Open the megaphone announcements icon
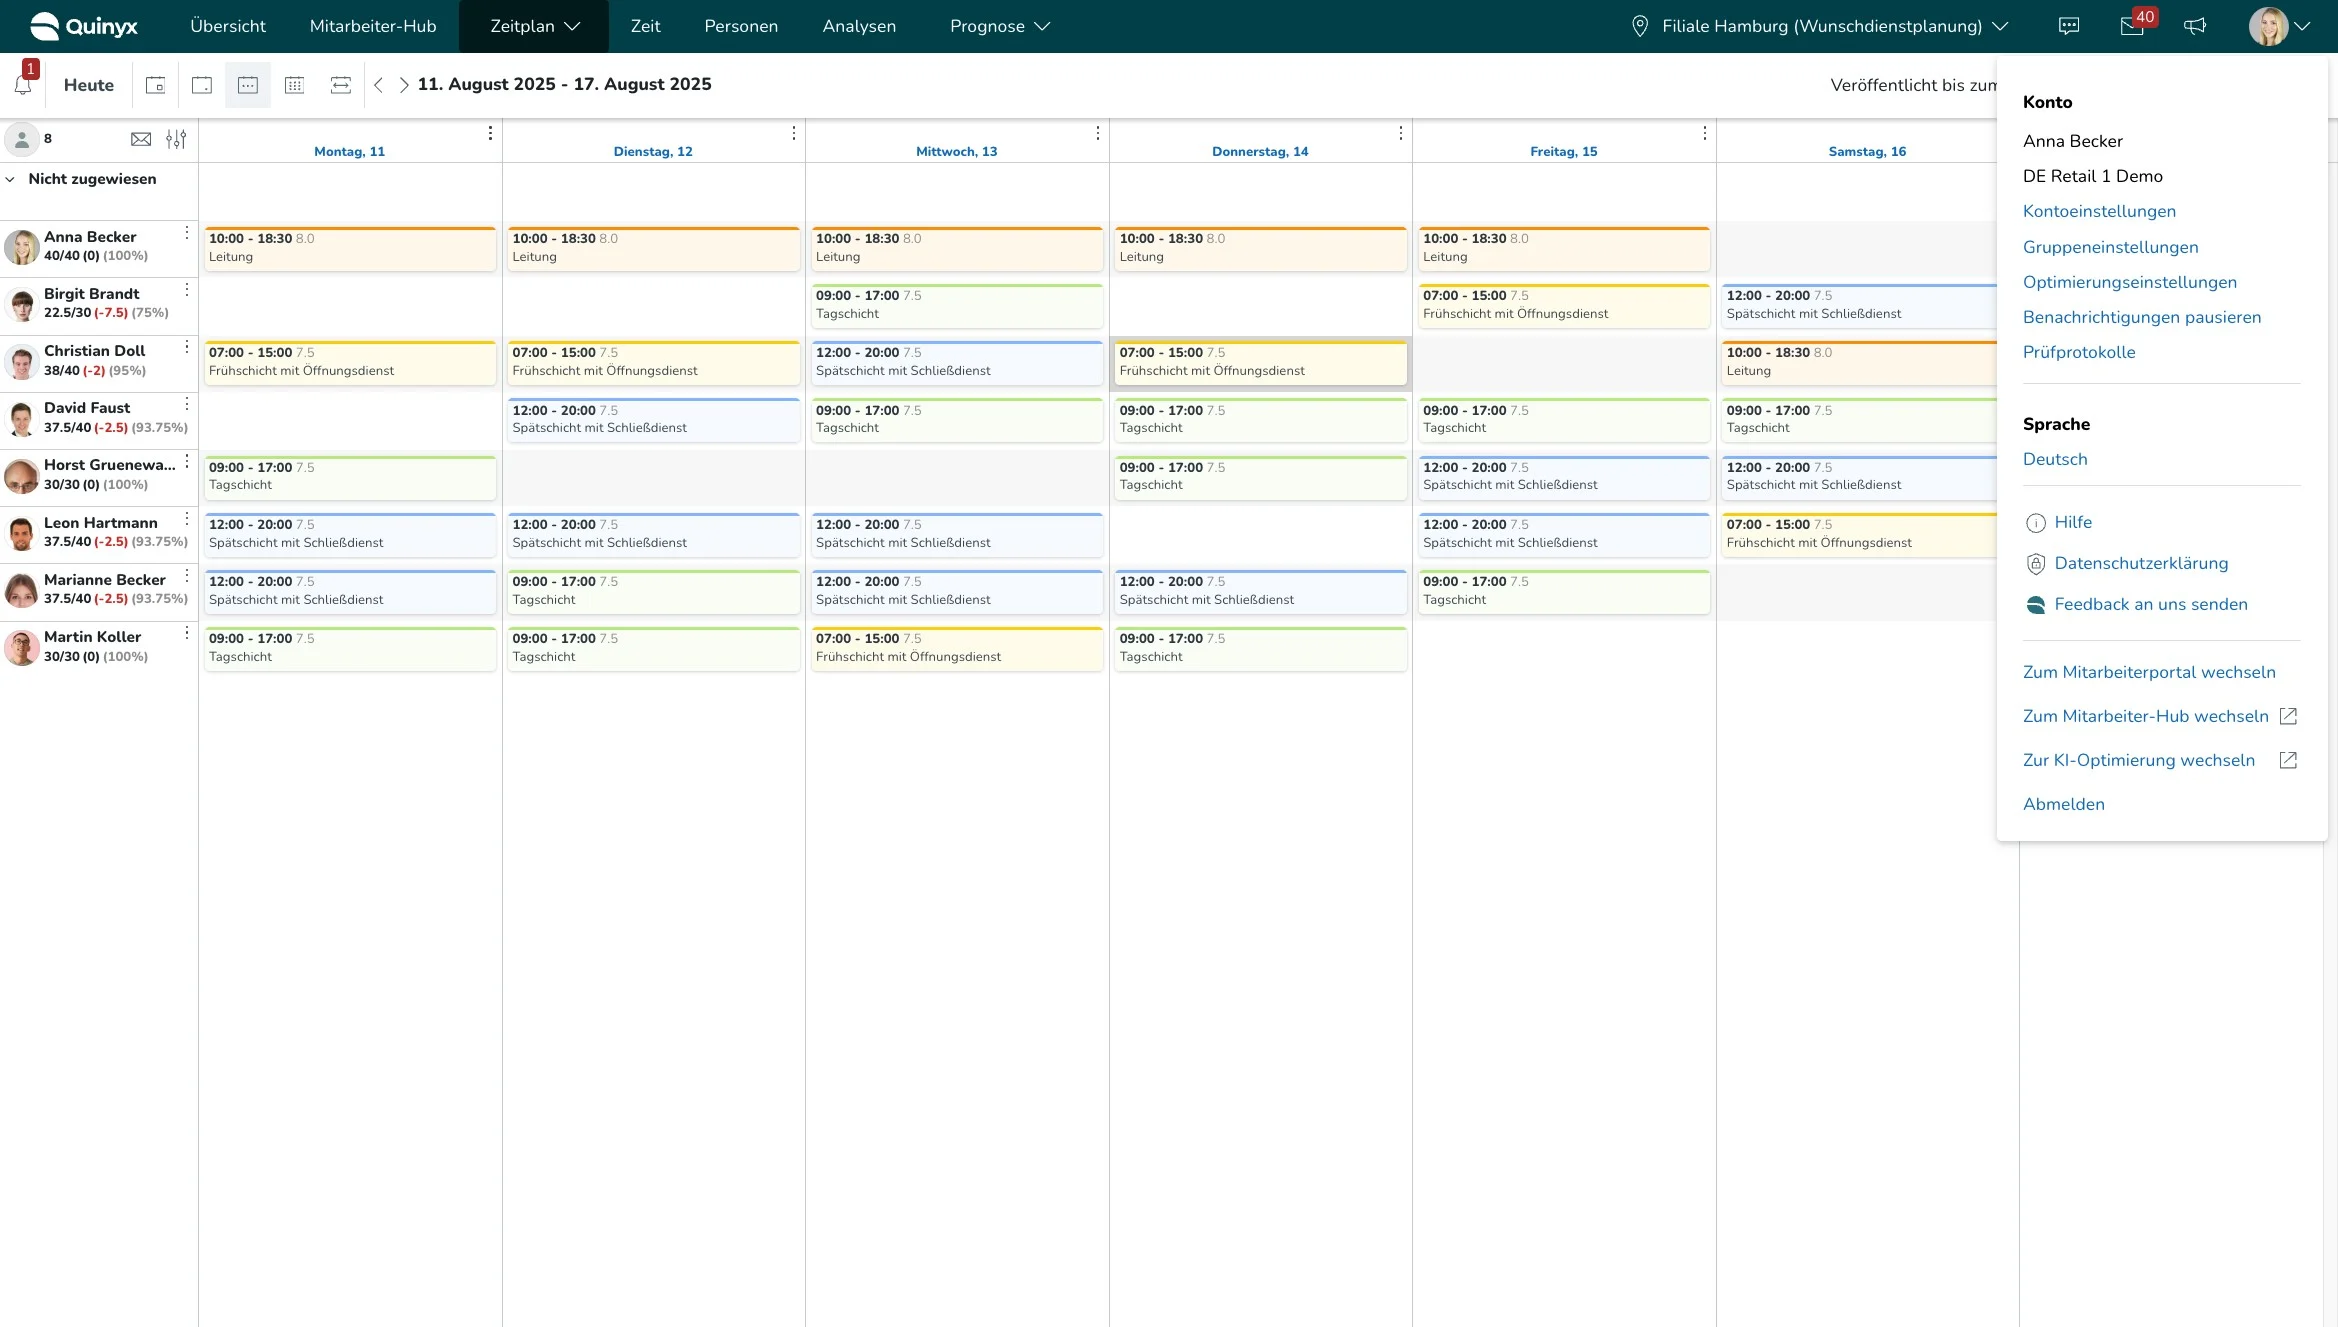 coord(2195,26)
